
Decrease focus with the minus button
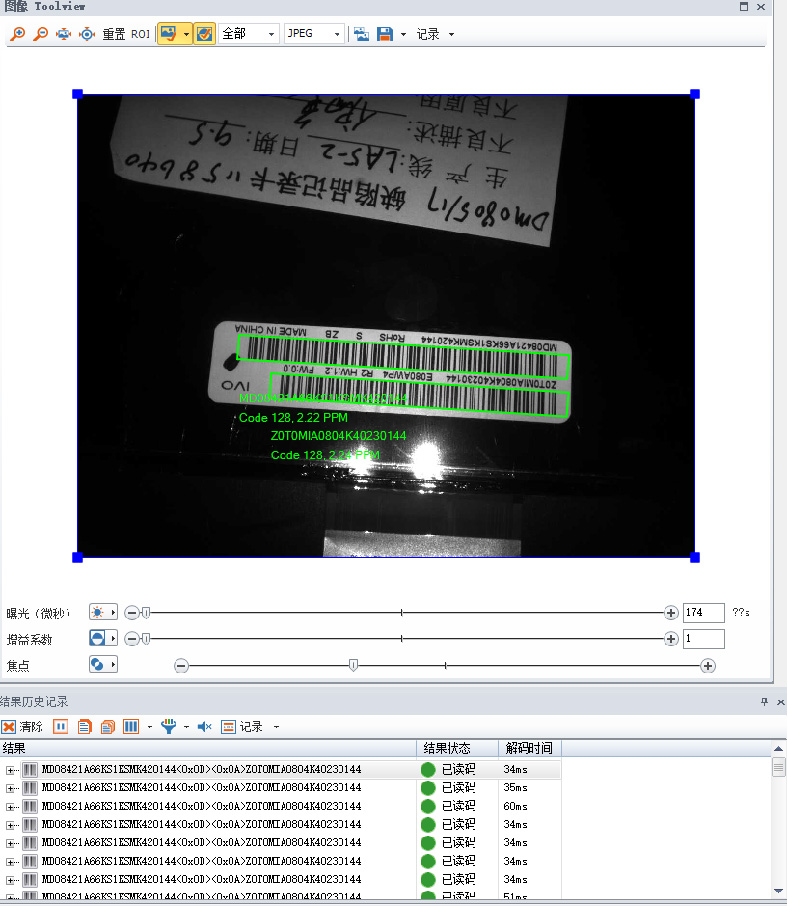[181, 666]
